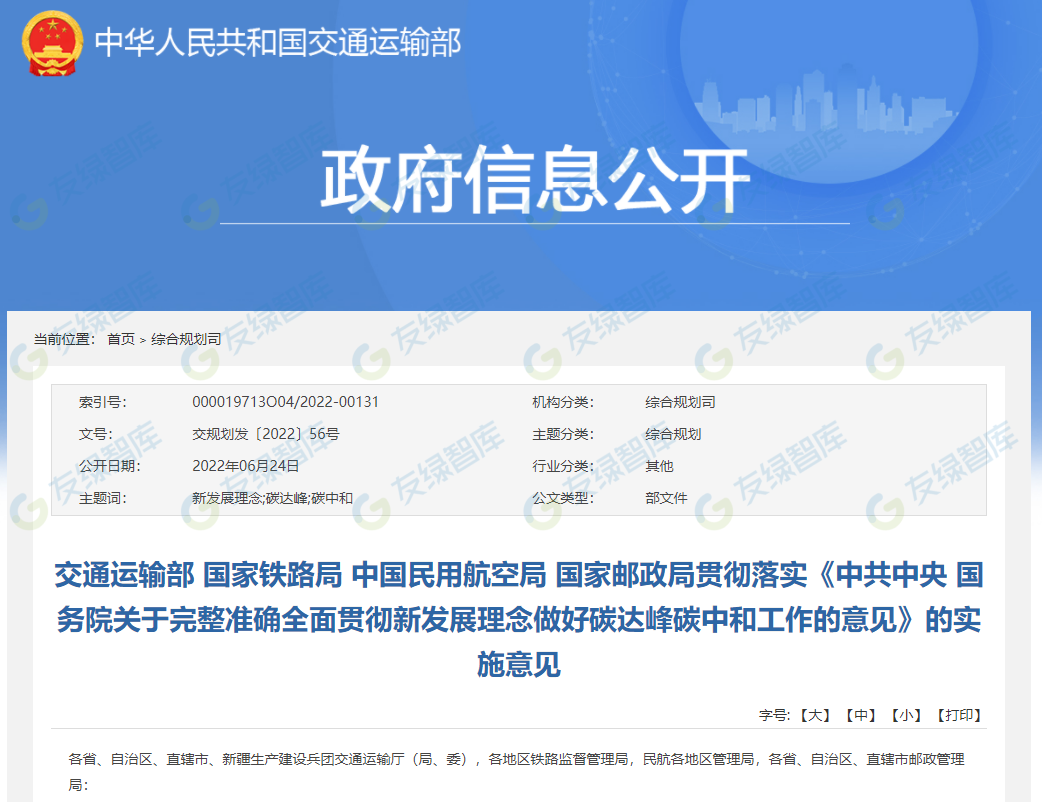
Task: Click the blue article title heading
Action: 518,619
